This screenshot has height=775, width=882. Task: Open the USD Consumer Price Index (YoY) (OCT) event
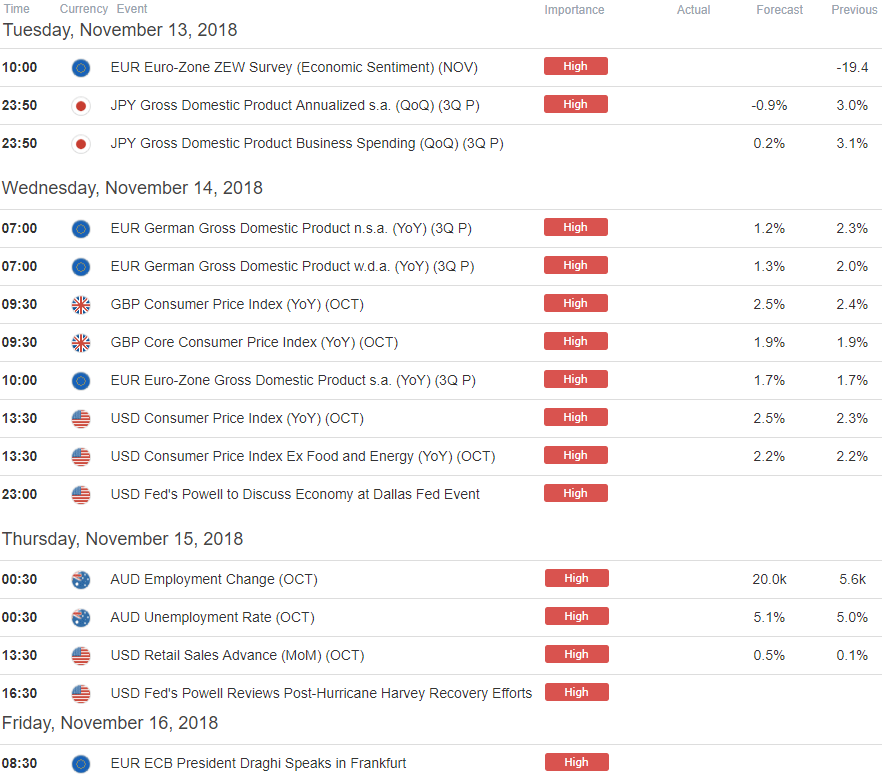click(237, 418)
